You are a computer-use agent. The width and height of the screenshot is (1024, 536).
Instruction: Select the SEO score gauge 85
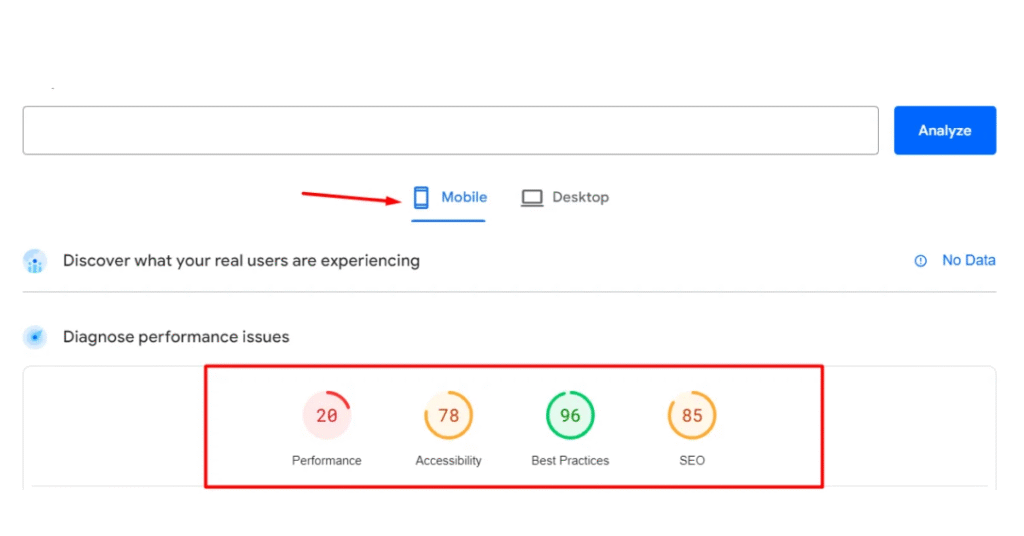[692, 415]
